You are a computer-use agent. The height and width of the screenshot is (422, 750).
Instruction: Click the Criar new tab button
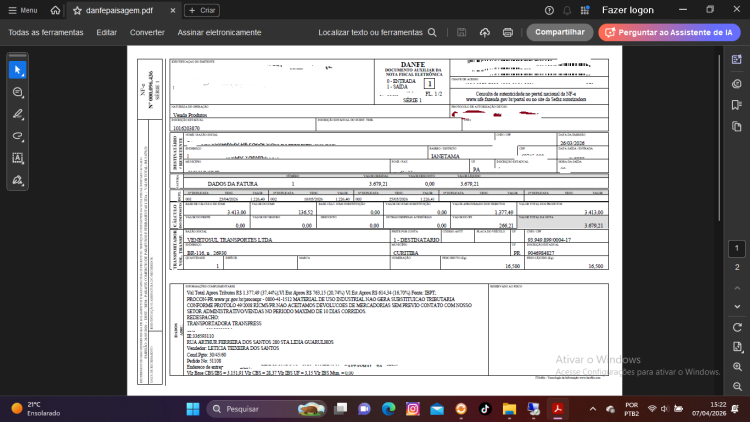[x=202, y=10]
